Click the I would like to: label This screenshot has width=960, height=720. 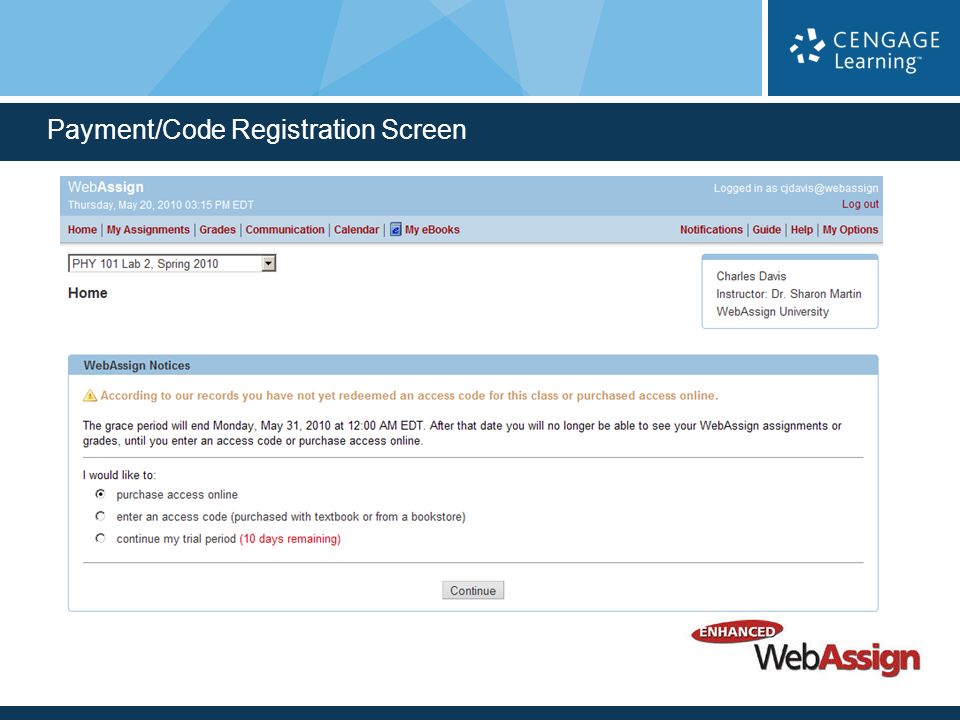coord(119,475)
